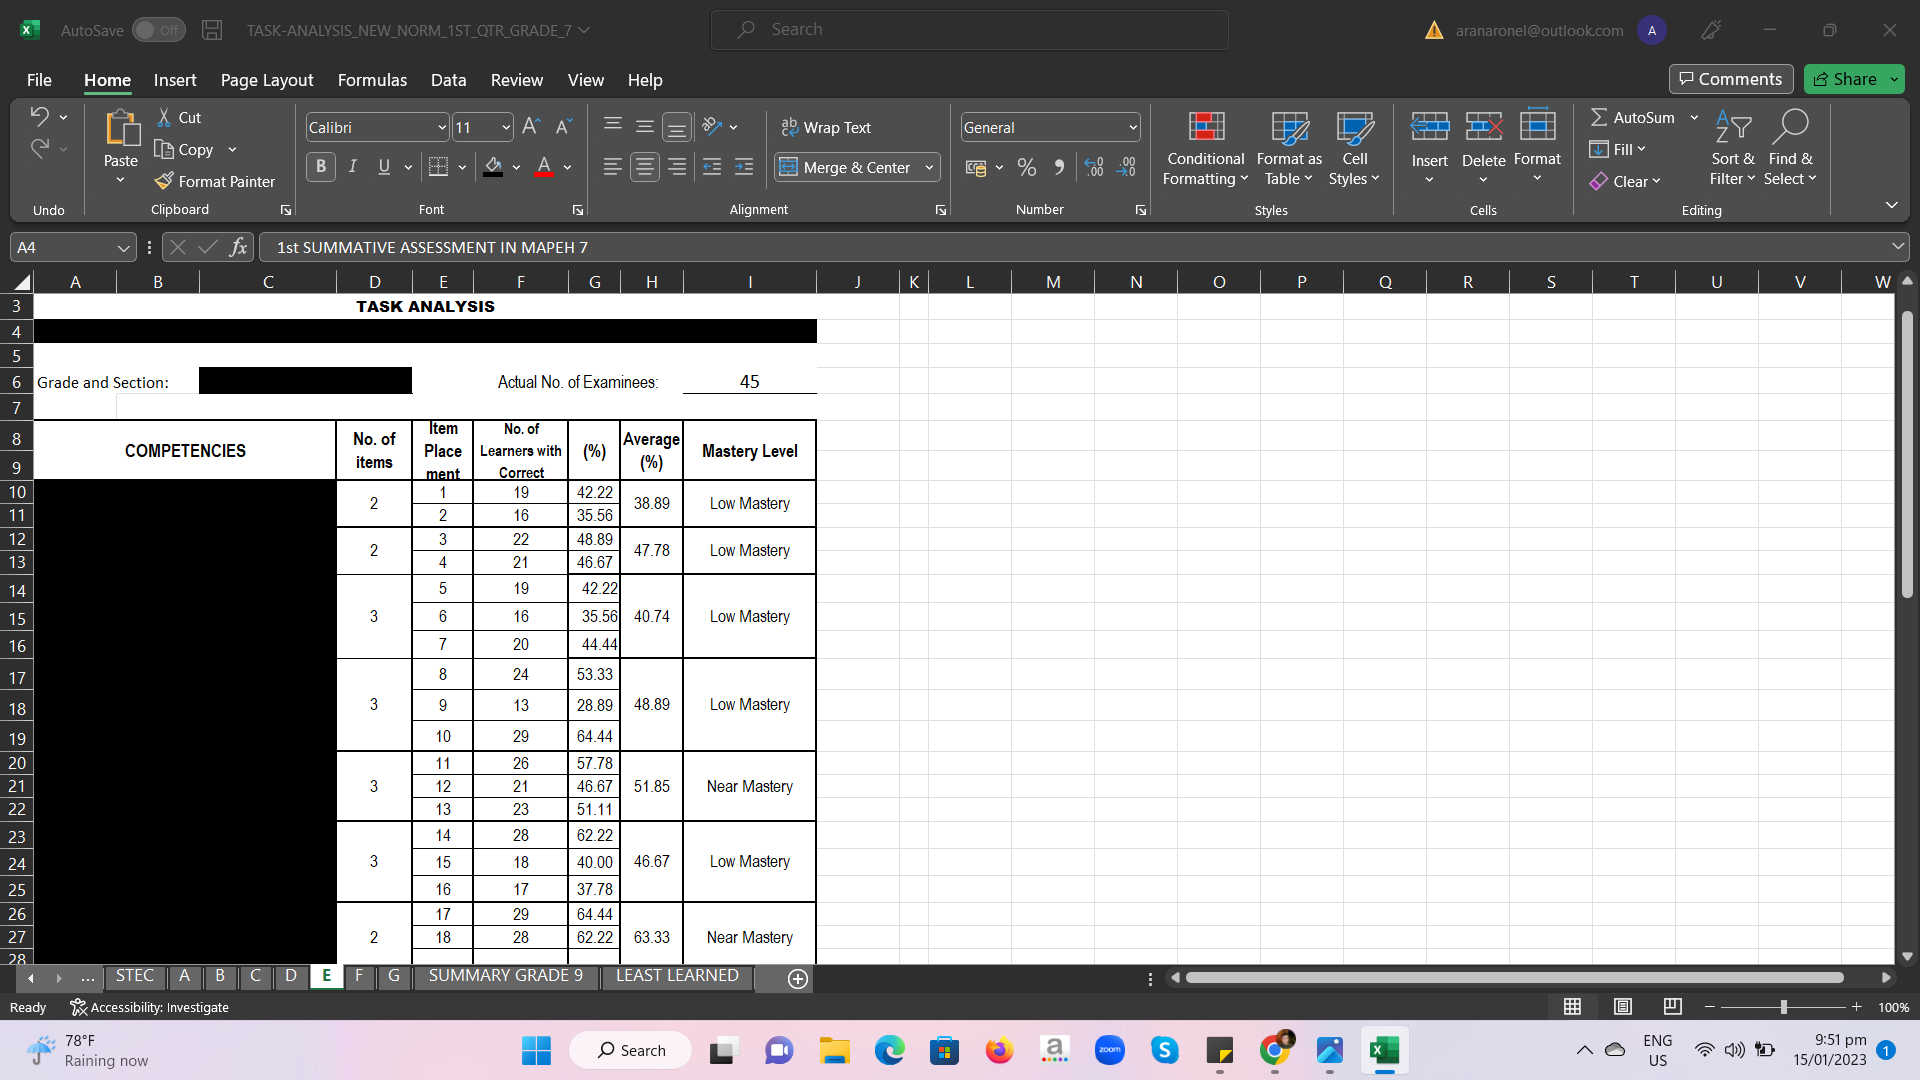Click Accessibility: Investigate in status bar
The image size is (1920, 1080).
(x=150, y=1007)
